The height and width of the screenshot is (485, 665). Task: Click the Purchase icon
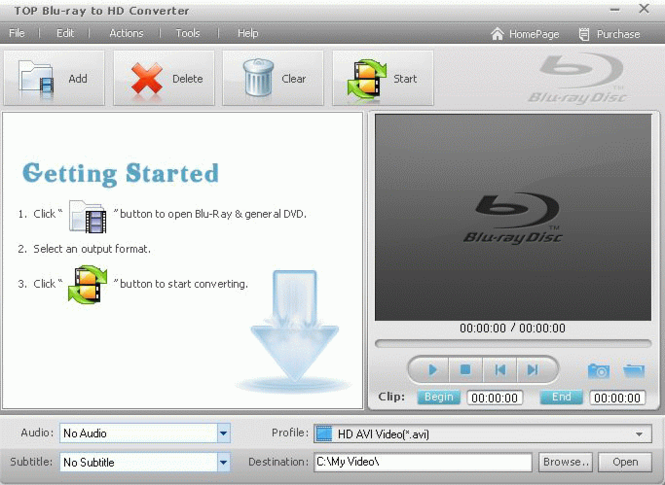pos(584,34)
